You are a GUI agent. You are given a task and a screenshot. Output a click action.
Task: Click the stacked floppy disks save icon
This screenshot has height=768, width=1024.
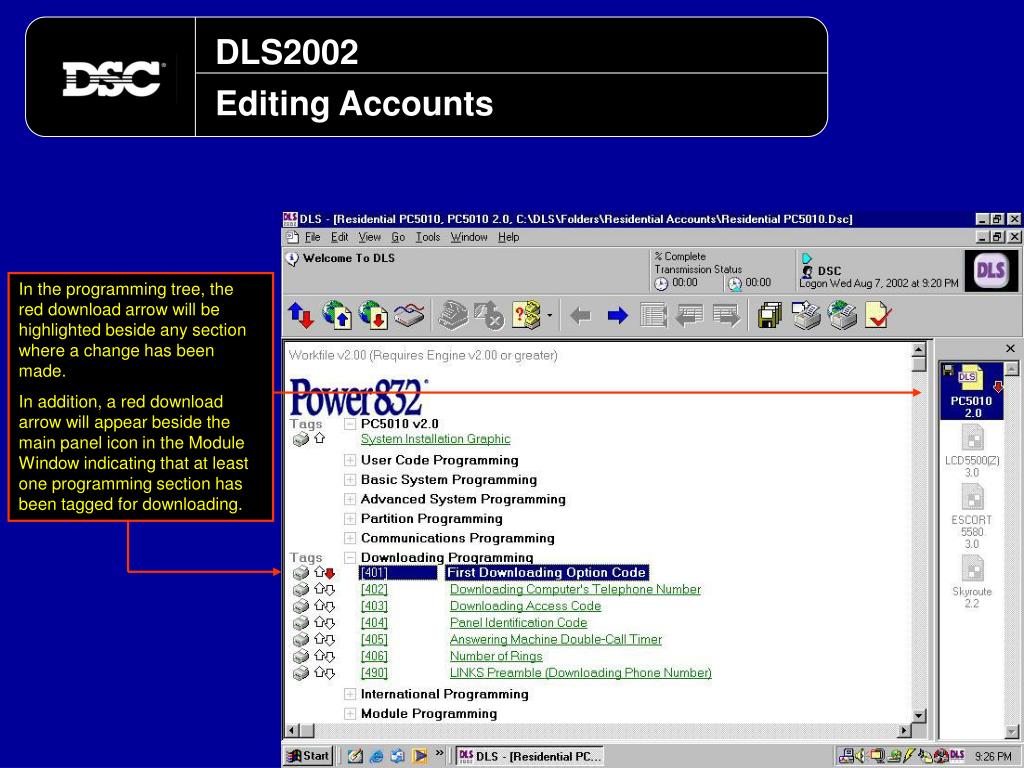[769, 315]
